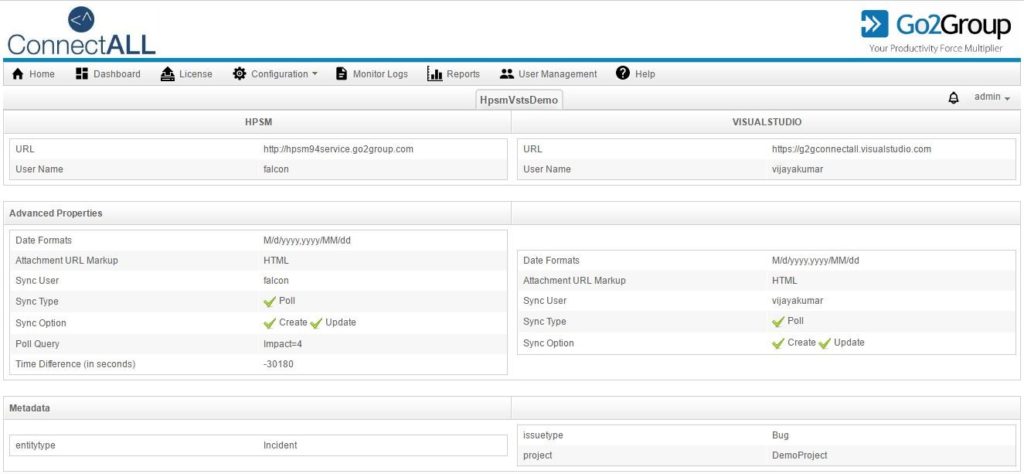Click VisualStudio Date Formats value
Screen dimensions: 1024x474
point(816,261)
